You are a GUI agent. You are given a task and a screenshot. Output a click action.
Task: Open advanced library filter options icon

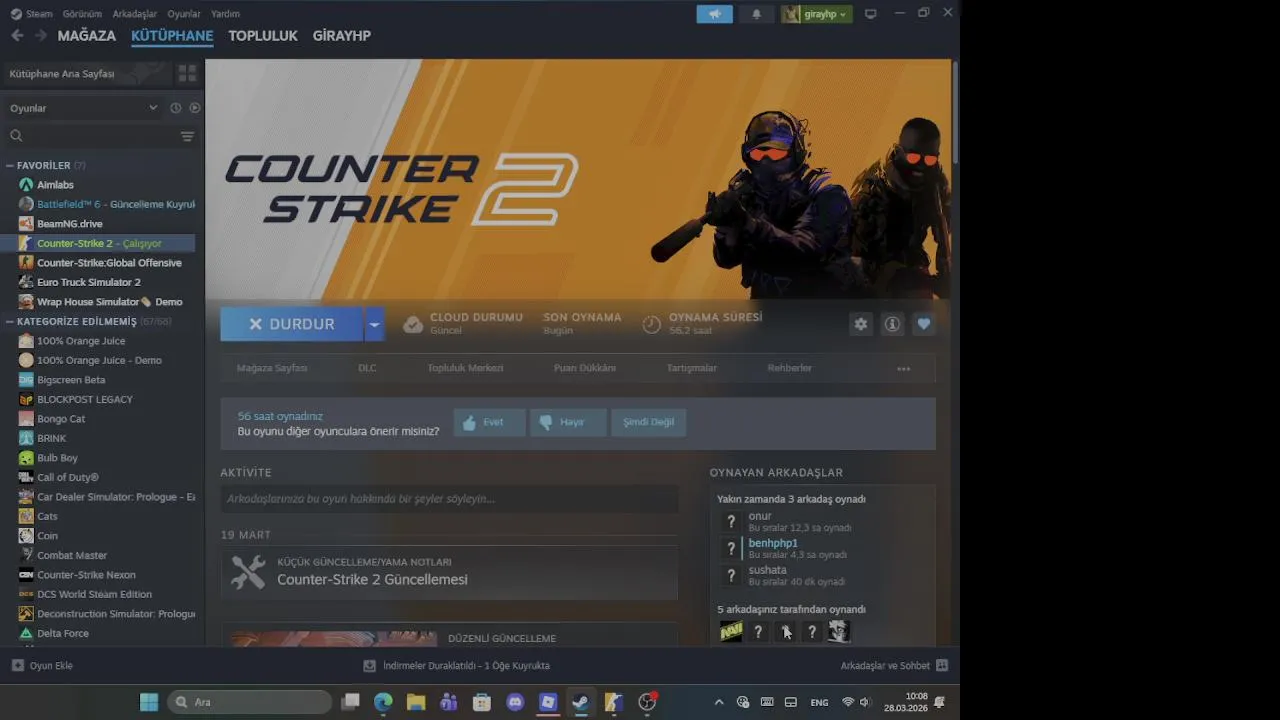tap(187, 136)
